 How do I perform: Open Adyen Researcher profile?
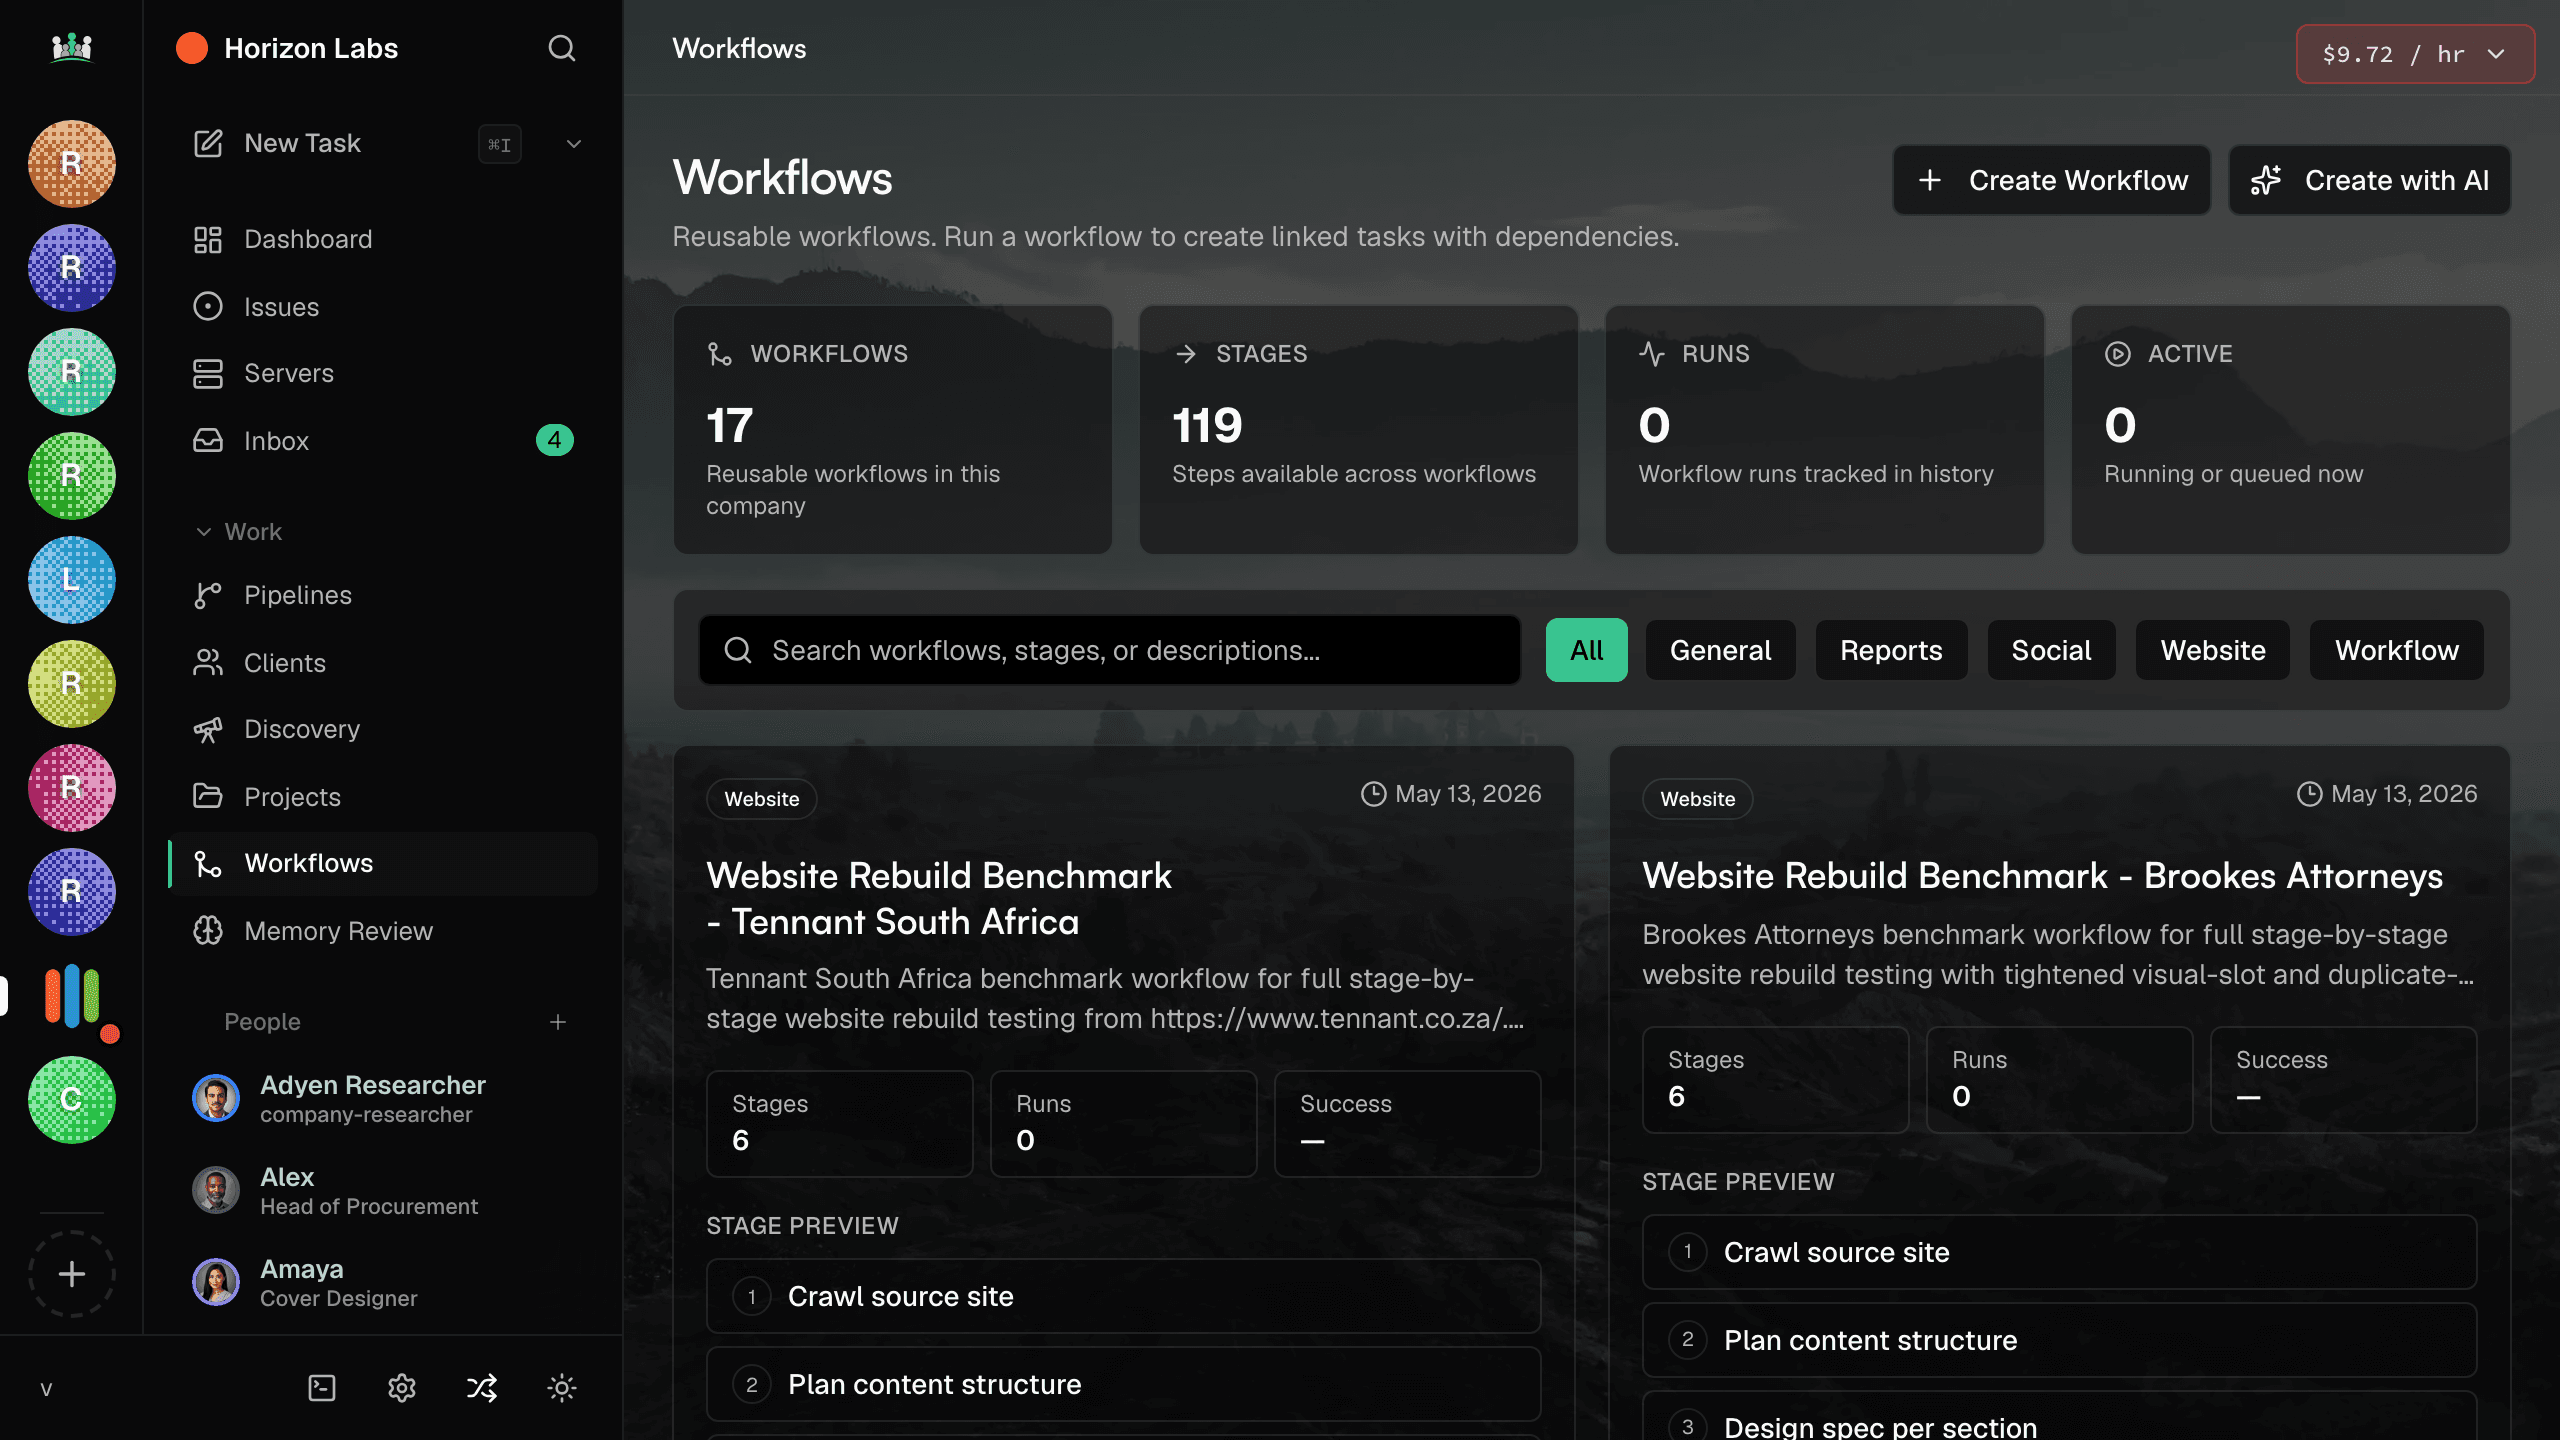(x=384, y=1098)
